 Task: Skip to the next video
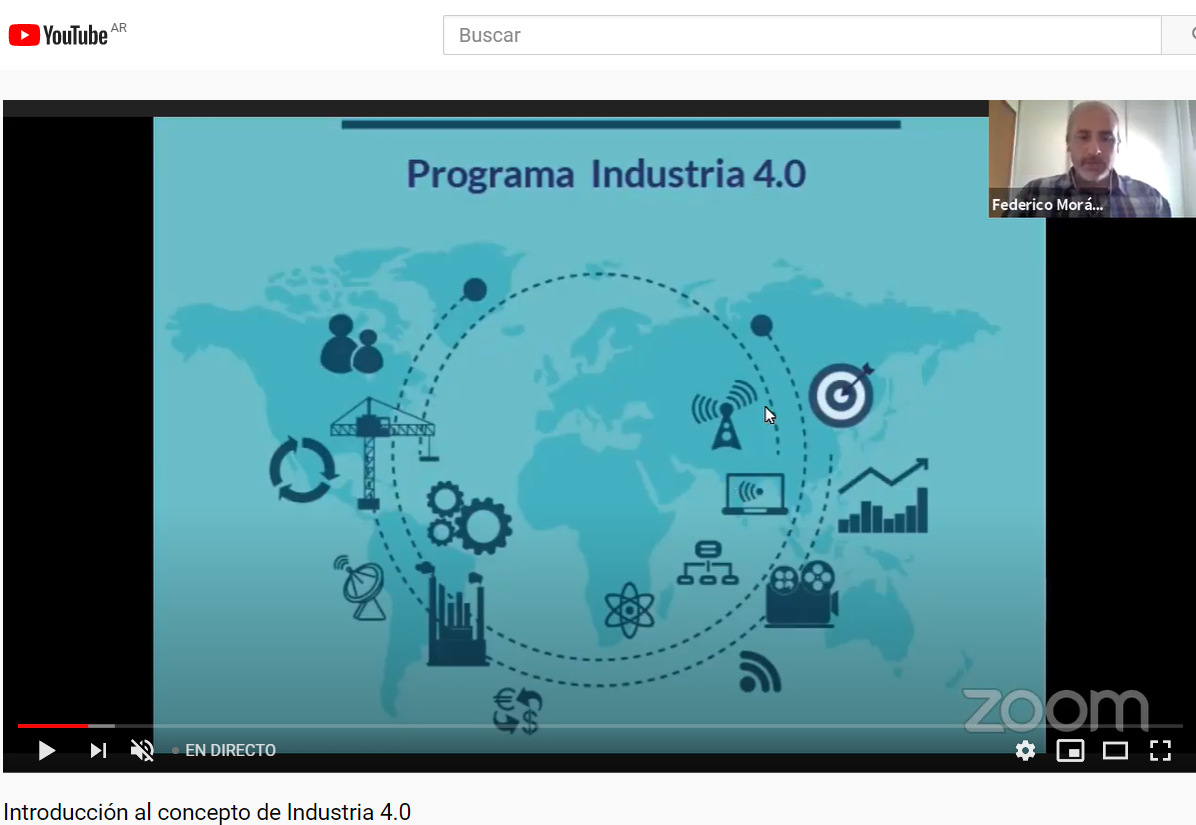coord(98,750)
